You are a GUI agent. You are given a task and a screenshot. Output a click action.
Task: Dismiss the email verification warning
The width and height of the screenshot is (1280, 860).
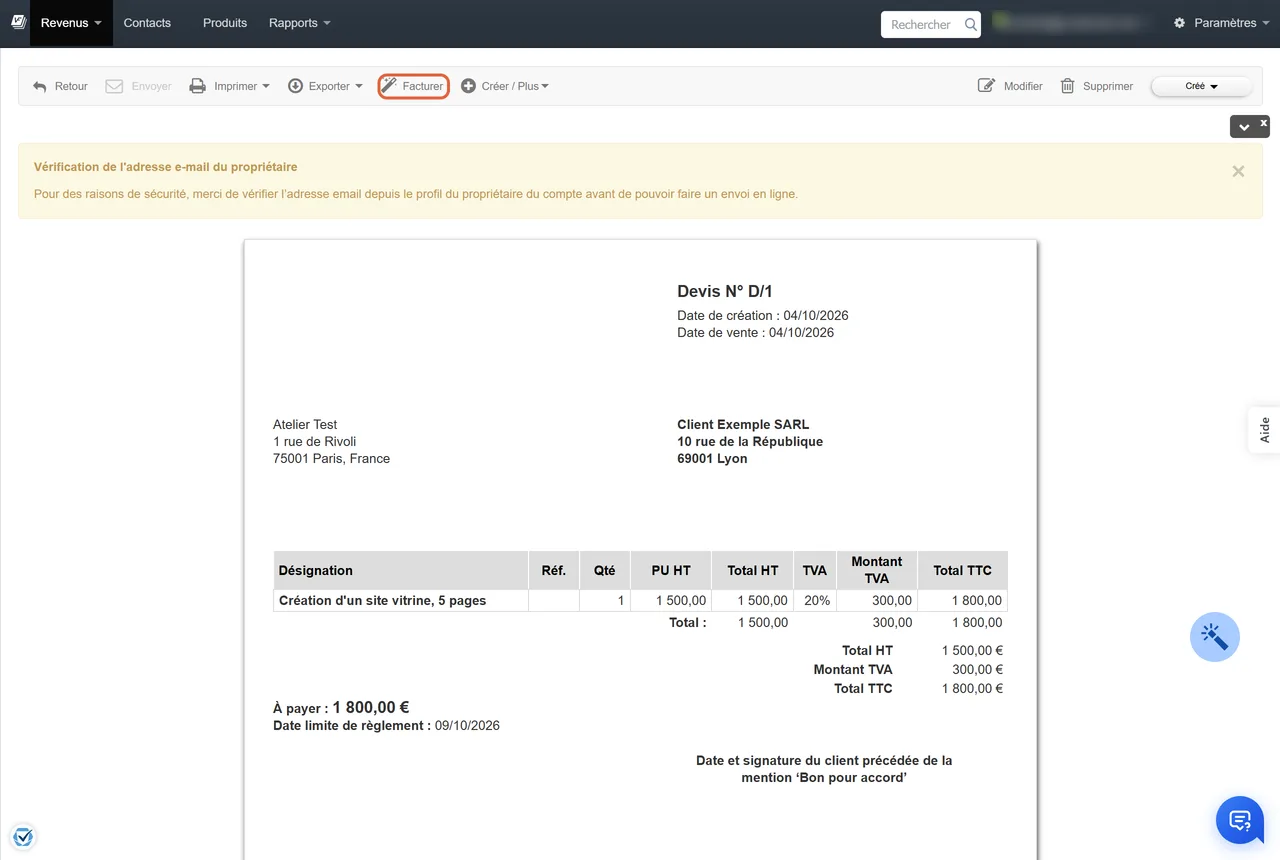click(1238, 171)
